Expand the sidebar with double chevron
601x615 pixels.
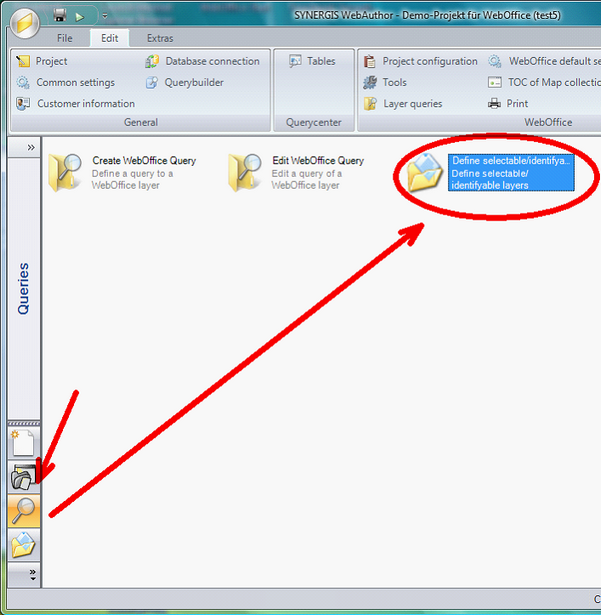tap(31, 147)
